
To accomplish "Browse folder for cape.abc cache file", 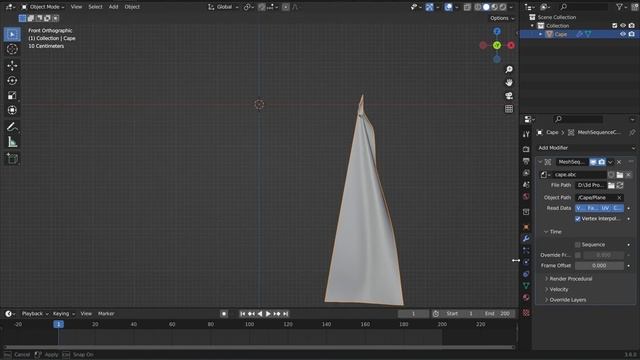I will point(620,175).
